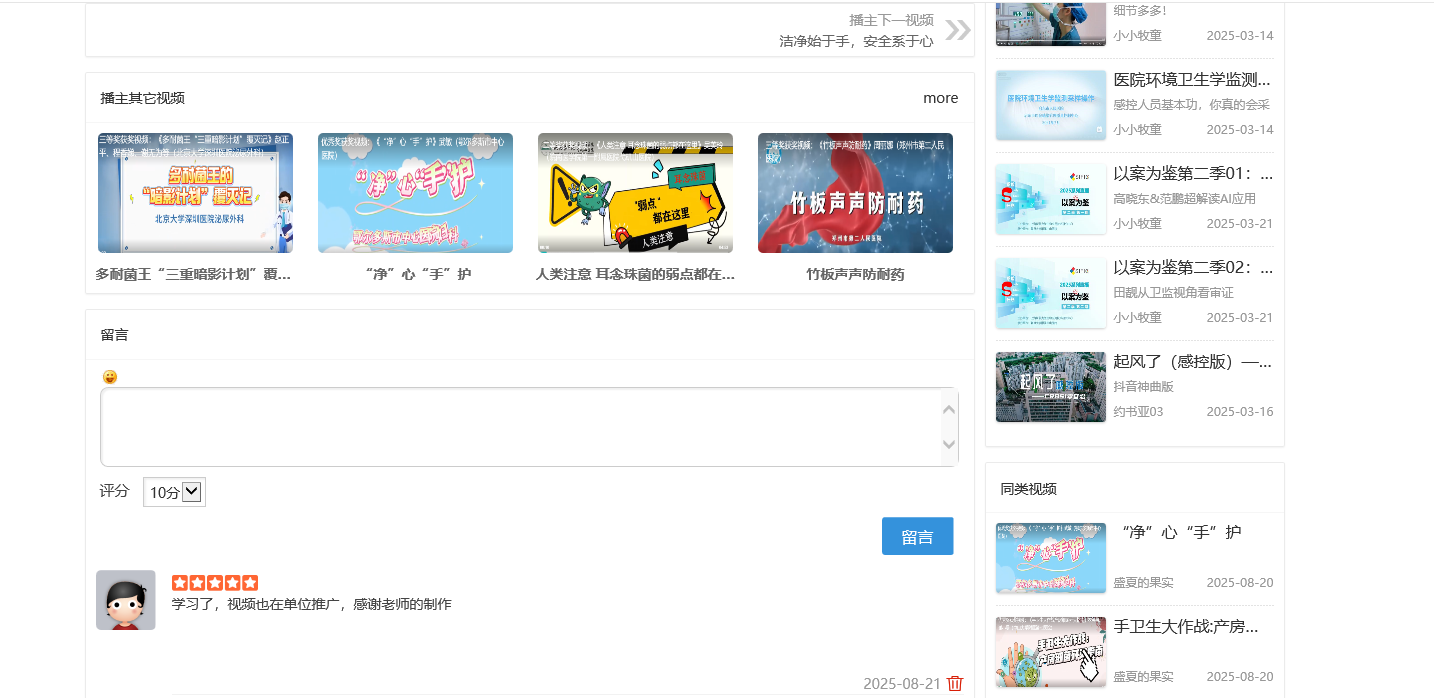1434x698 pixels.
Task: Open 起风了（感控版） sidebar video thumbnail
Action: (x=1050, y=387)
